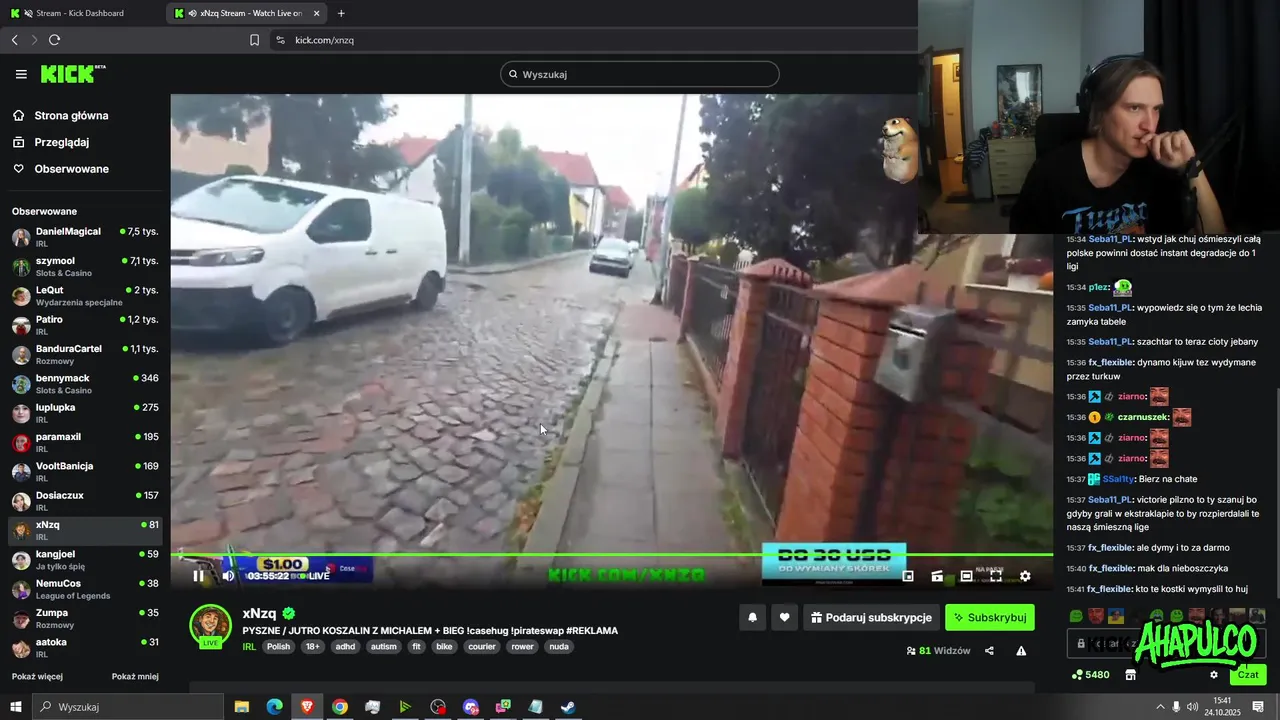Close the xNzq Stream tab

point(317,13)
